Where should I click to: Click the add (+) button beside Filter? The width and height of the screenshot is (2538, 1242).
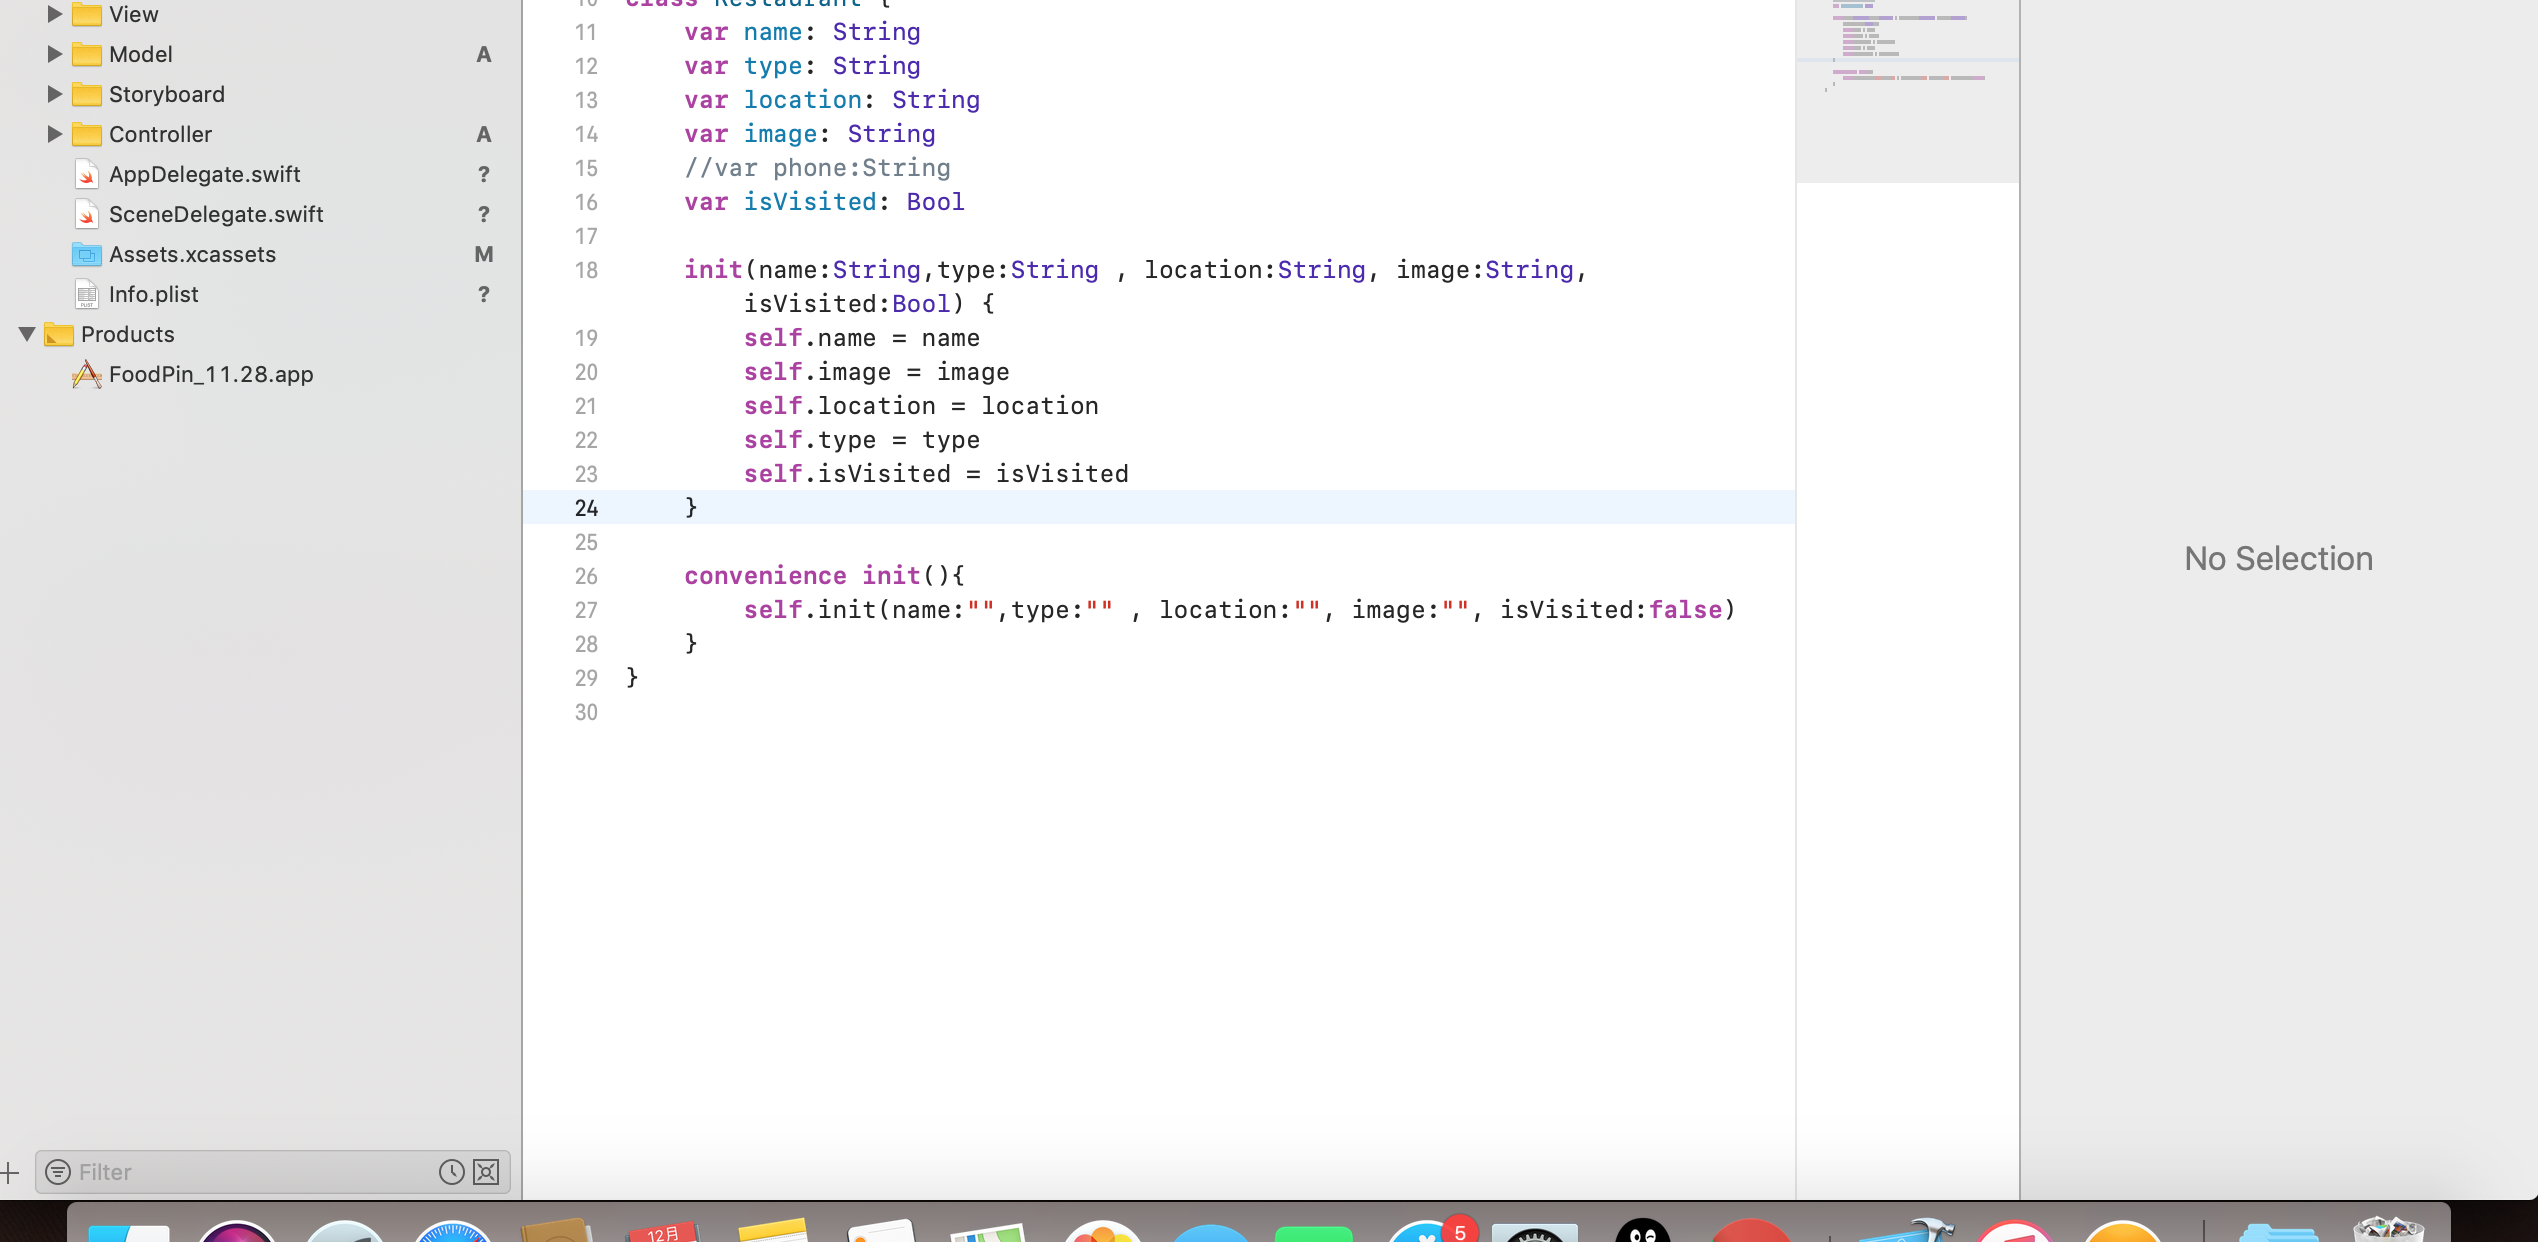click(10, 1172)
